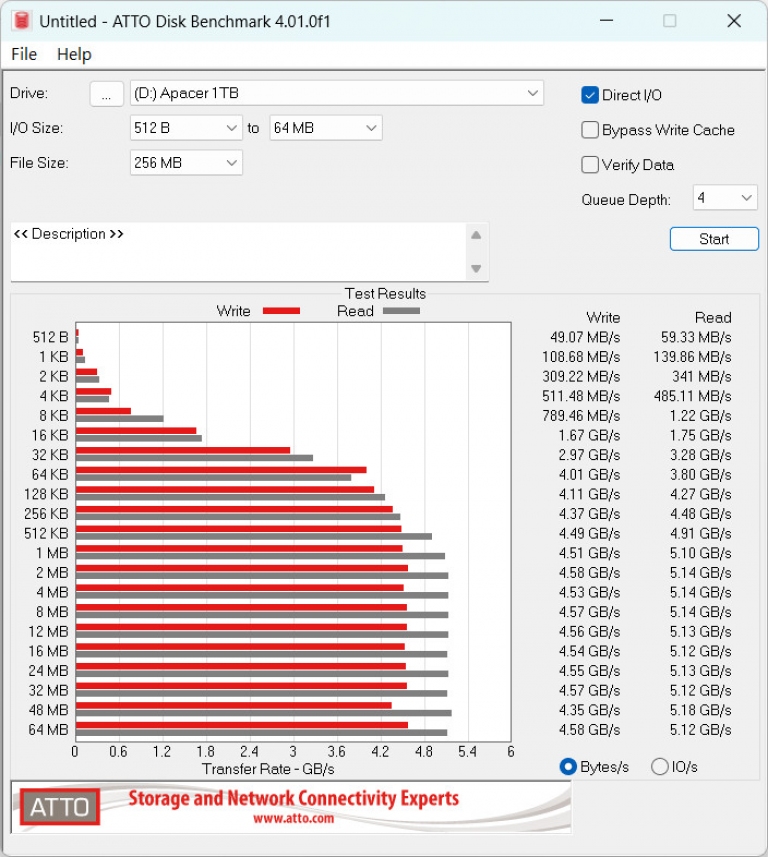
Task: Click the 128 KB row label
Action: click(x=46, y=494)
